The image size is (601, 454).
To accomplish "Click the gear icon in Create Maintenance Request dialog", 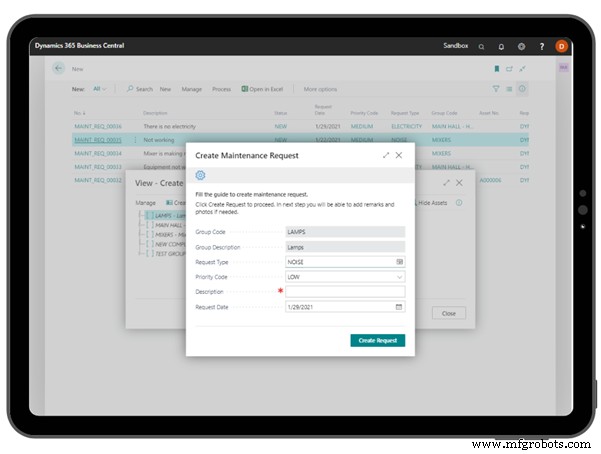I will click(x=200, y=175).
